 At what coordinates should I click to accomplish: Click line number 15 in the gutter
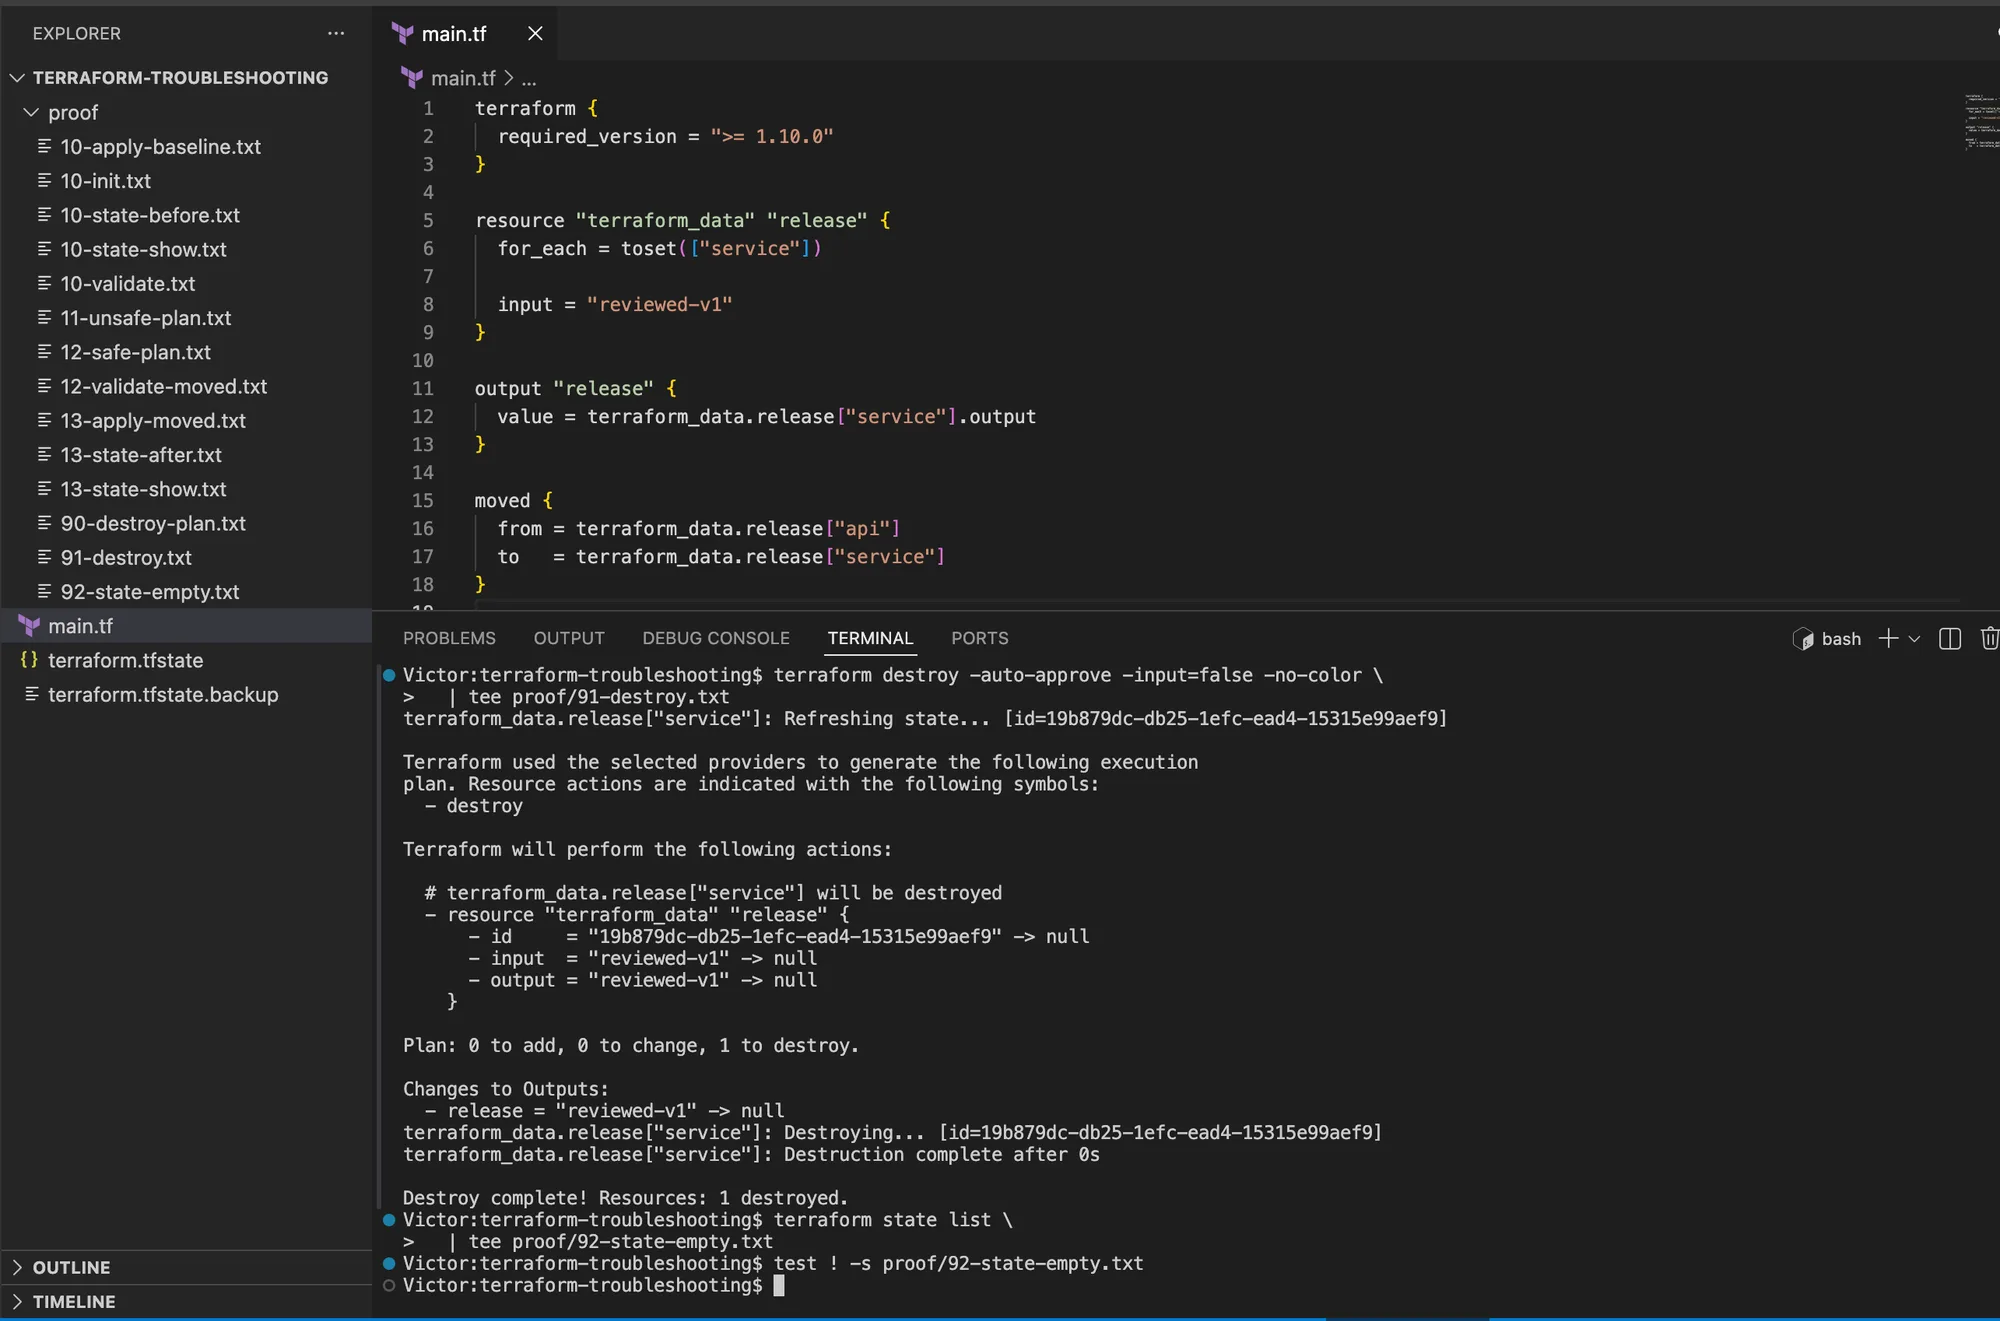point(423,500)
